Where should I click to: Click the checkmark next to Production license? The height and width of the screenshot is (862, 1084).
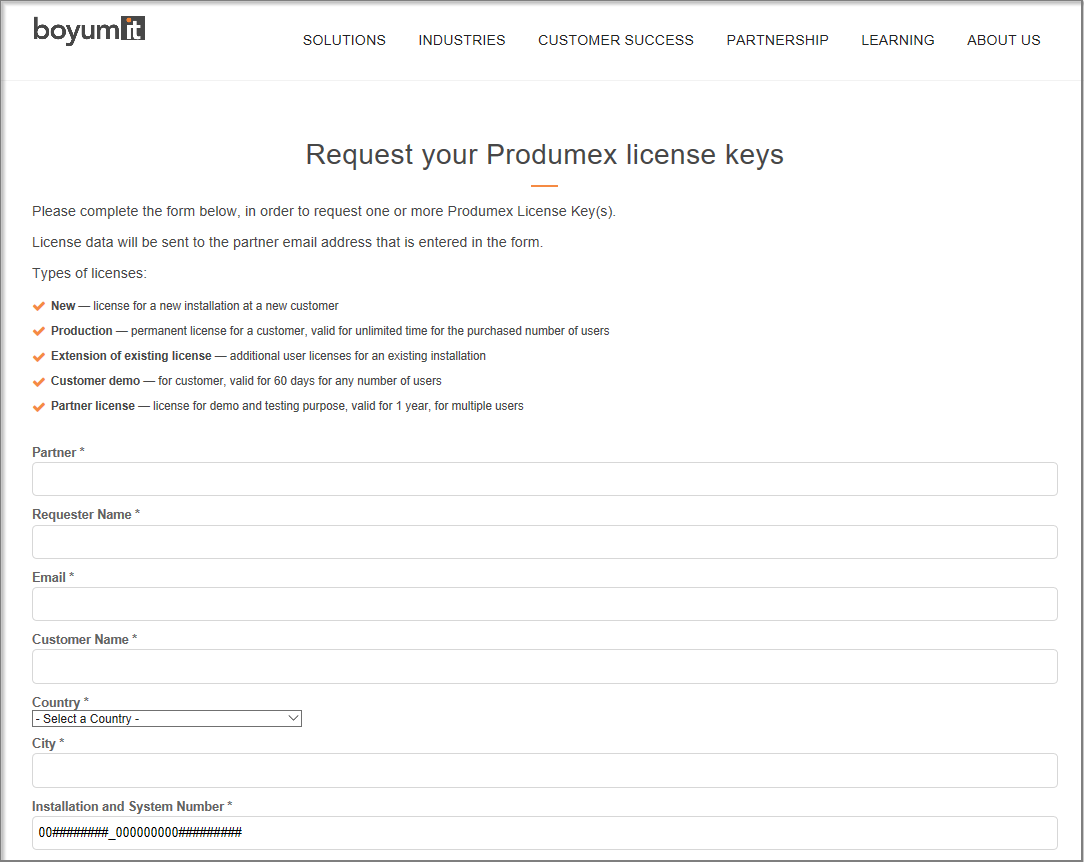[x=39, y=330]
